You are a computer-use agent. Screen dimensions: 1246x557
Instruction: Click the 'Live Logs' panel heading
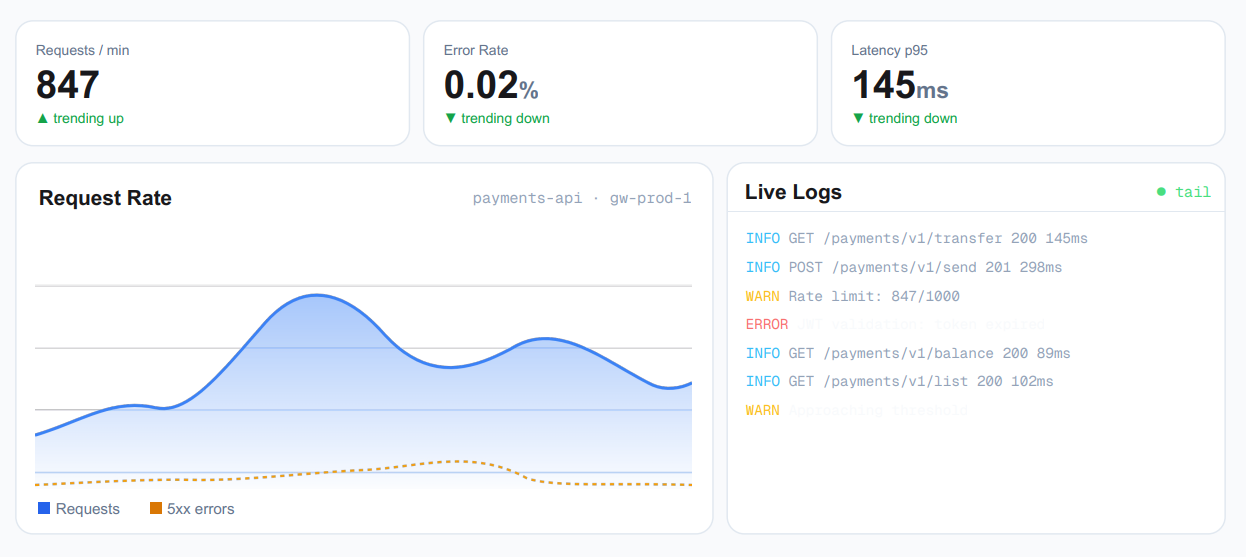793,192
